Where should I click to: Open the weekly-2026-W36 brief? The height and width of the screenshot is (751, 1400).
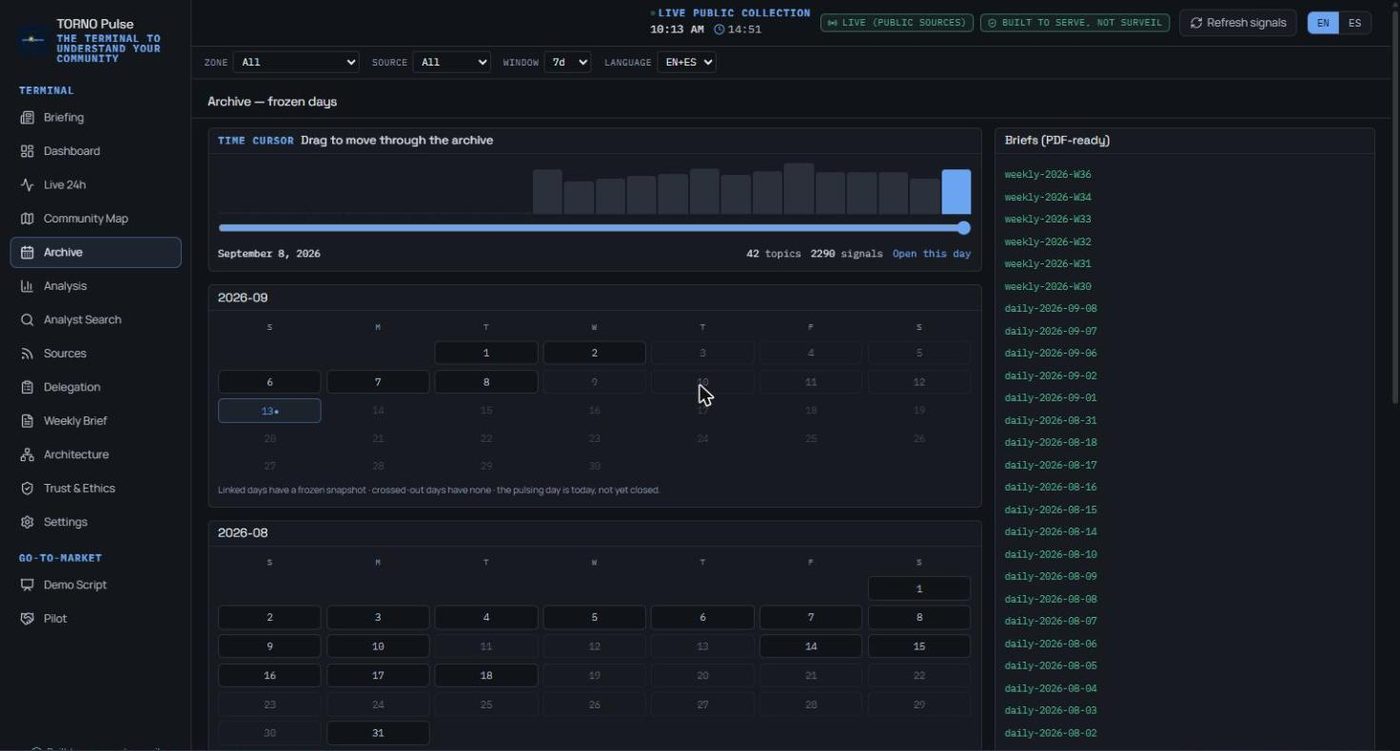[1048, 175]
